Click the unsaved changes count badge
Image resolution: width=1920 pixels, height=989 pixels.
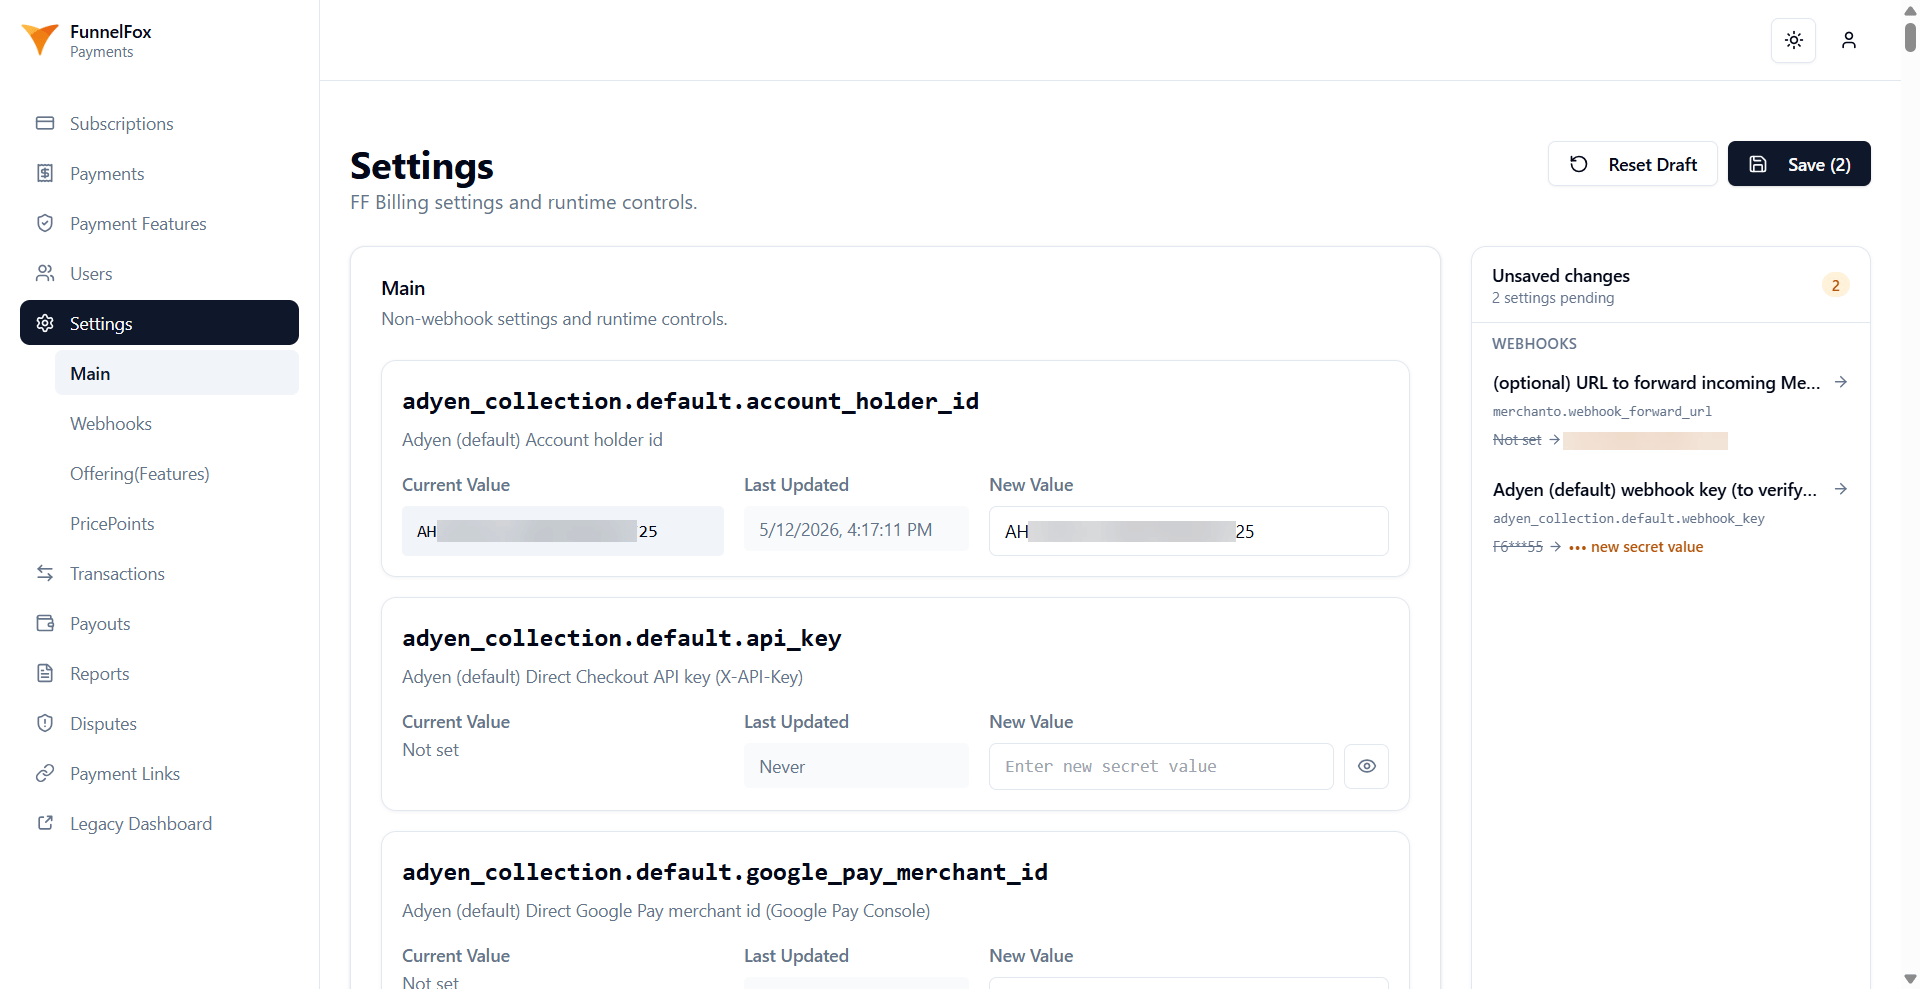(x=1835, y=285)
